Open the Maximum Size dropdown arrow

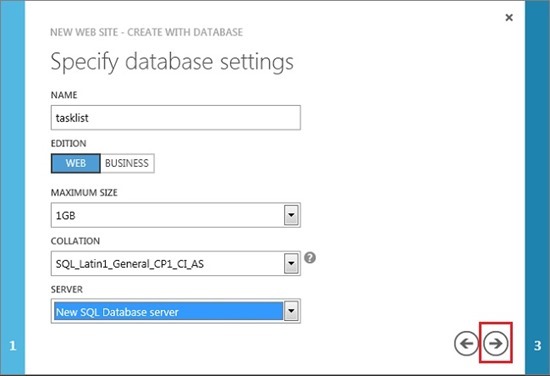tap(291, 215)
